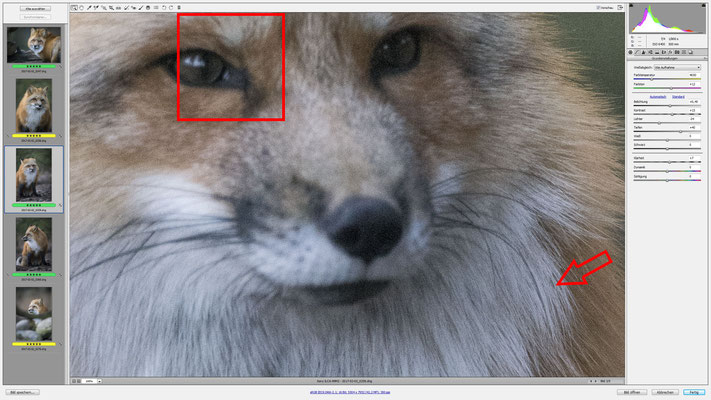Screen dimensions: 711x400
Task: Select the last thumbnail, fox behind rocks
Action: click(x=34, y=313)
